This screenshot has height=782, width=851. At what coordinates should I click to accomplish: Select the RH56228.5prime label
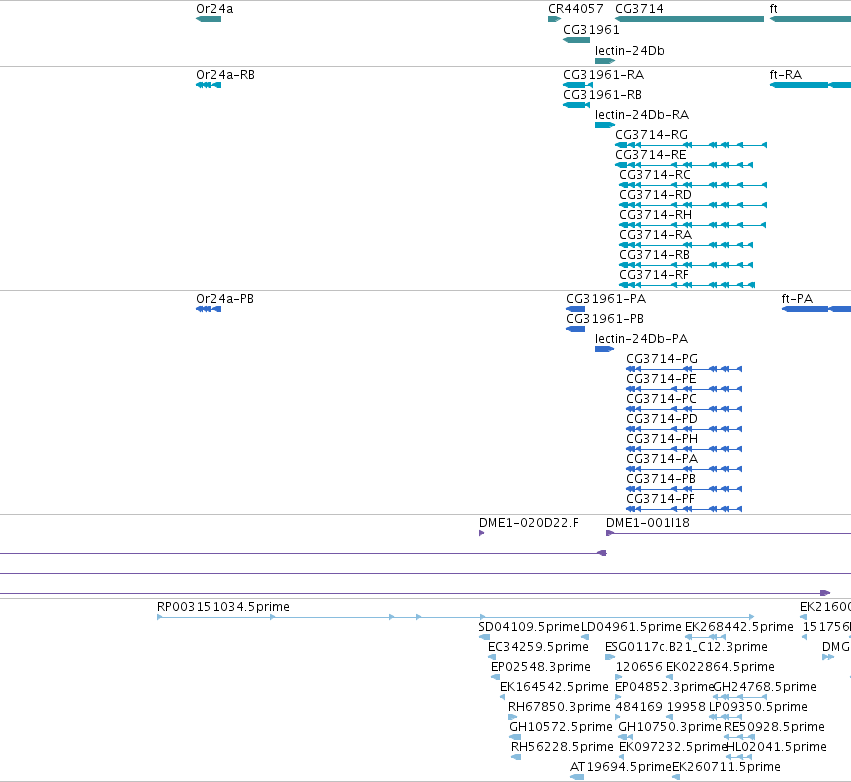(562, 747)
